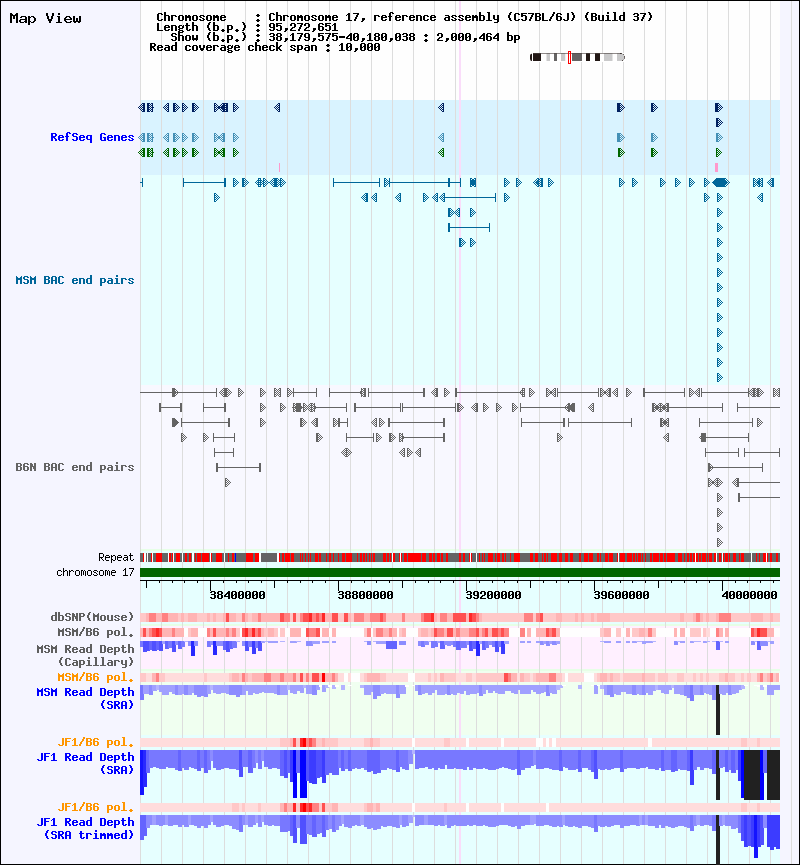Click the Map View title
The width and height of the screenshot is (800, 865).
tap(45, 18)
